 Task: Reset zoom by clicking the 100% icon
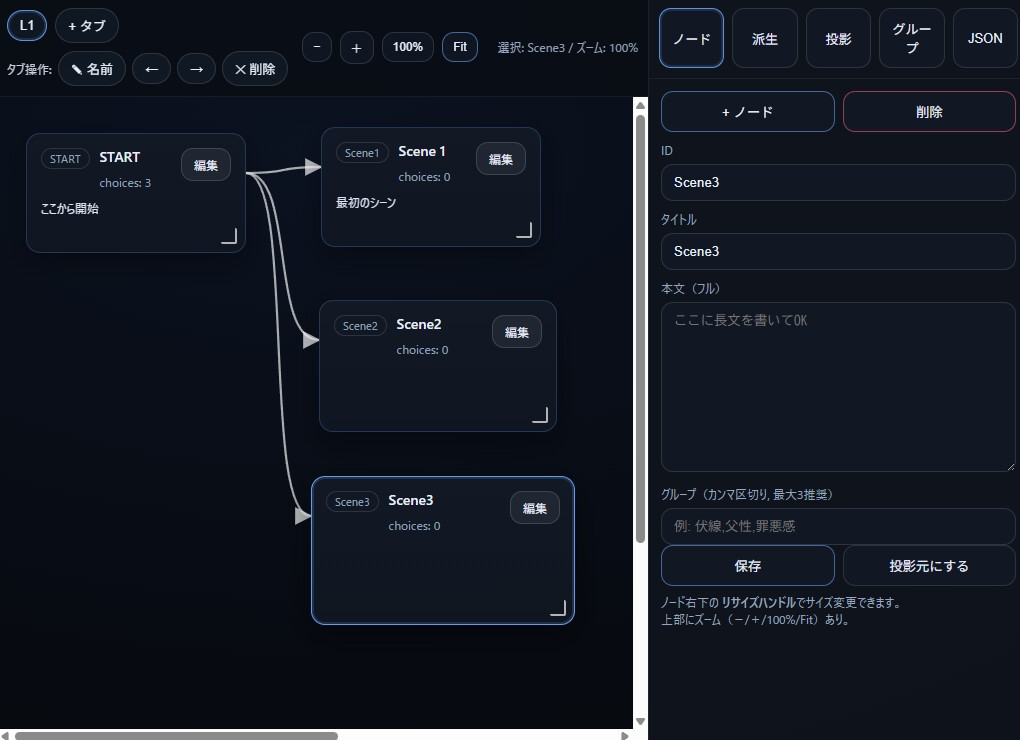coord(407,47)
